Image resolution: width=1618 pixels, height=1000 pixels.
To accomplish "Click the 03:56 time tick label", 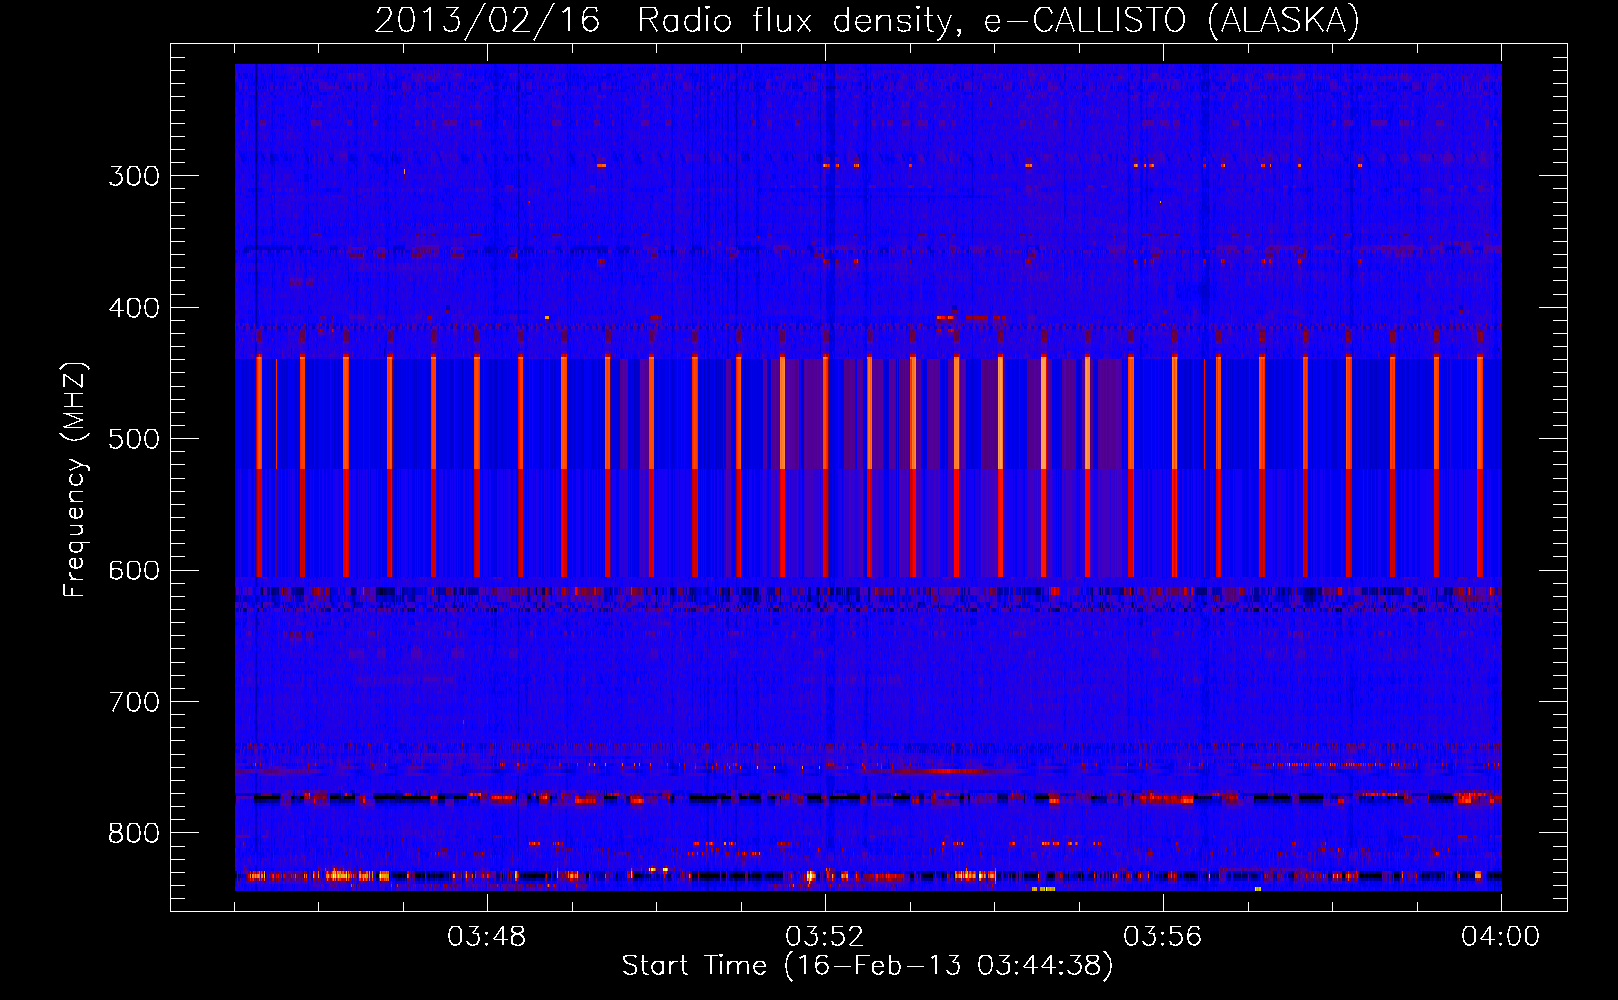I will point(1163,937).
